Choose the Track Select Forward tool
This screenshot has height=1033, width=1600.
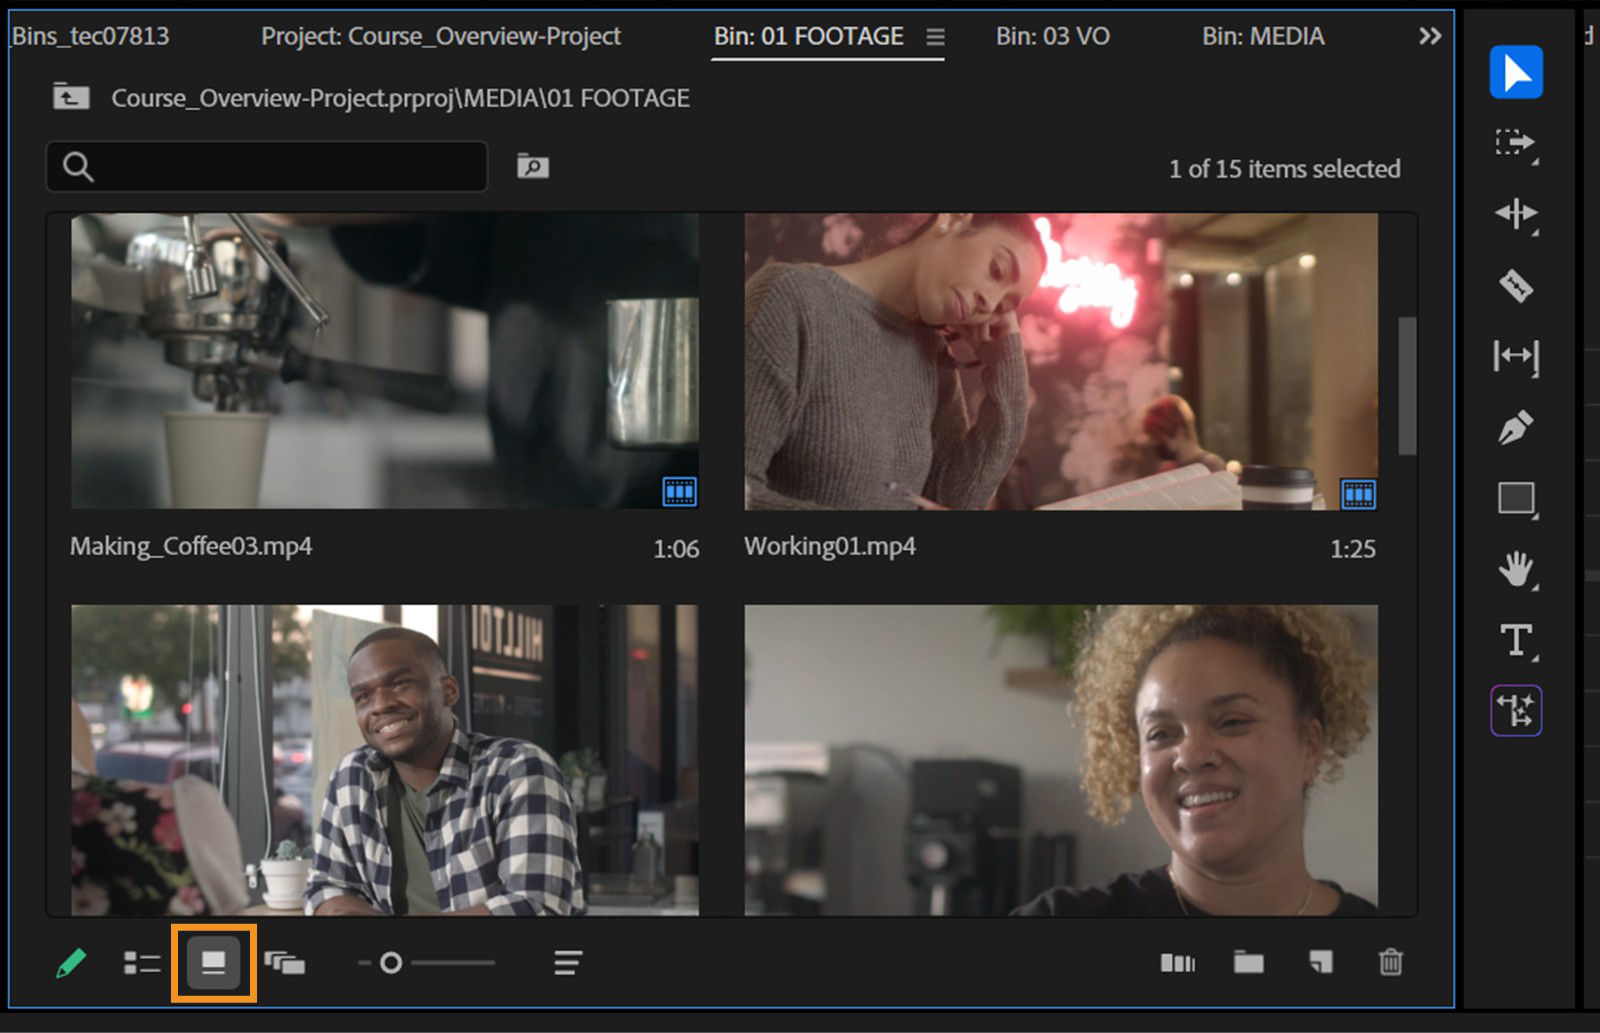1516,142
